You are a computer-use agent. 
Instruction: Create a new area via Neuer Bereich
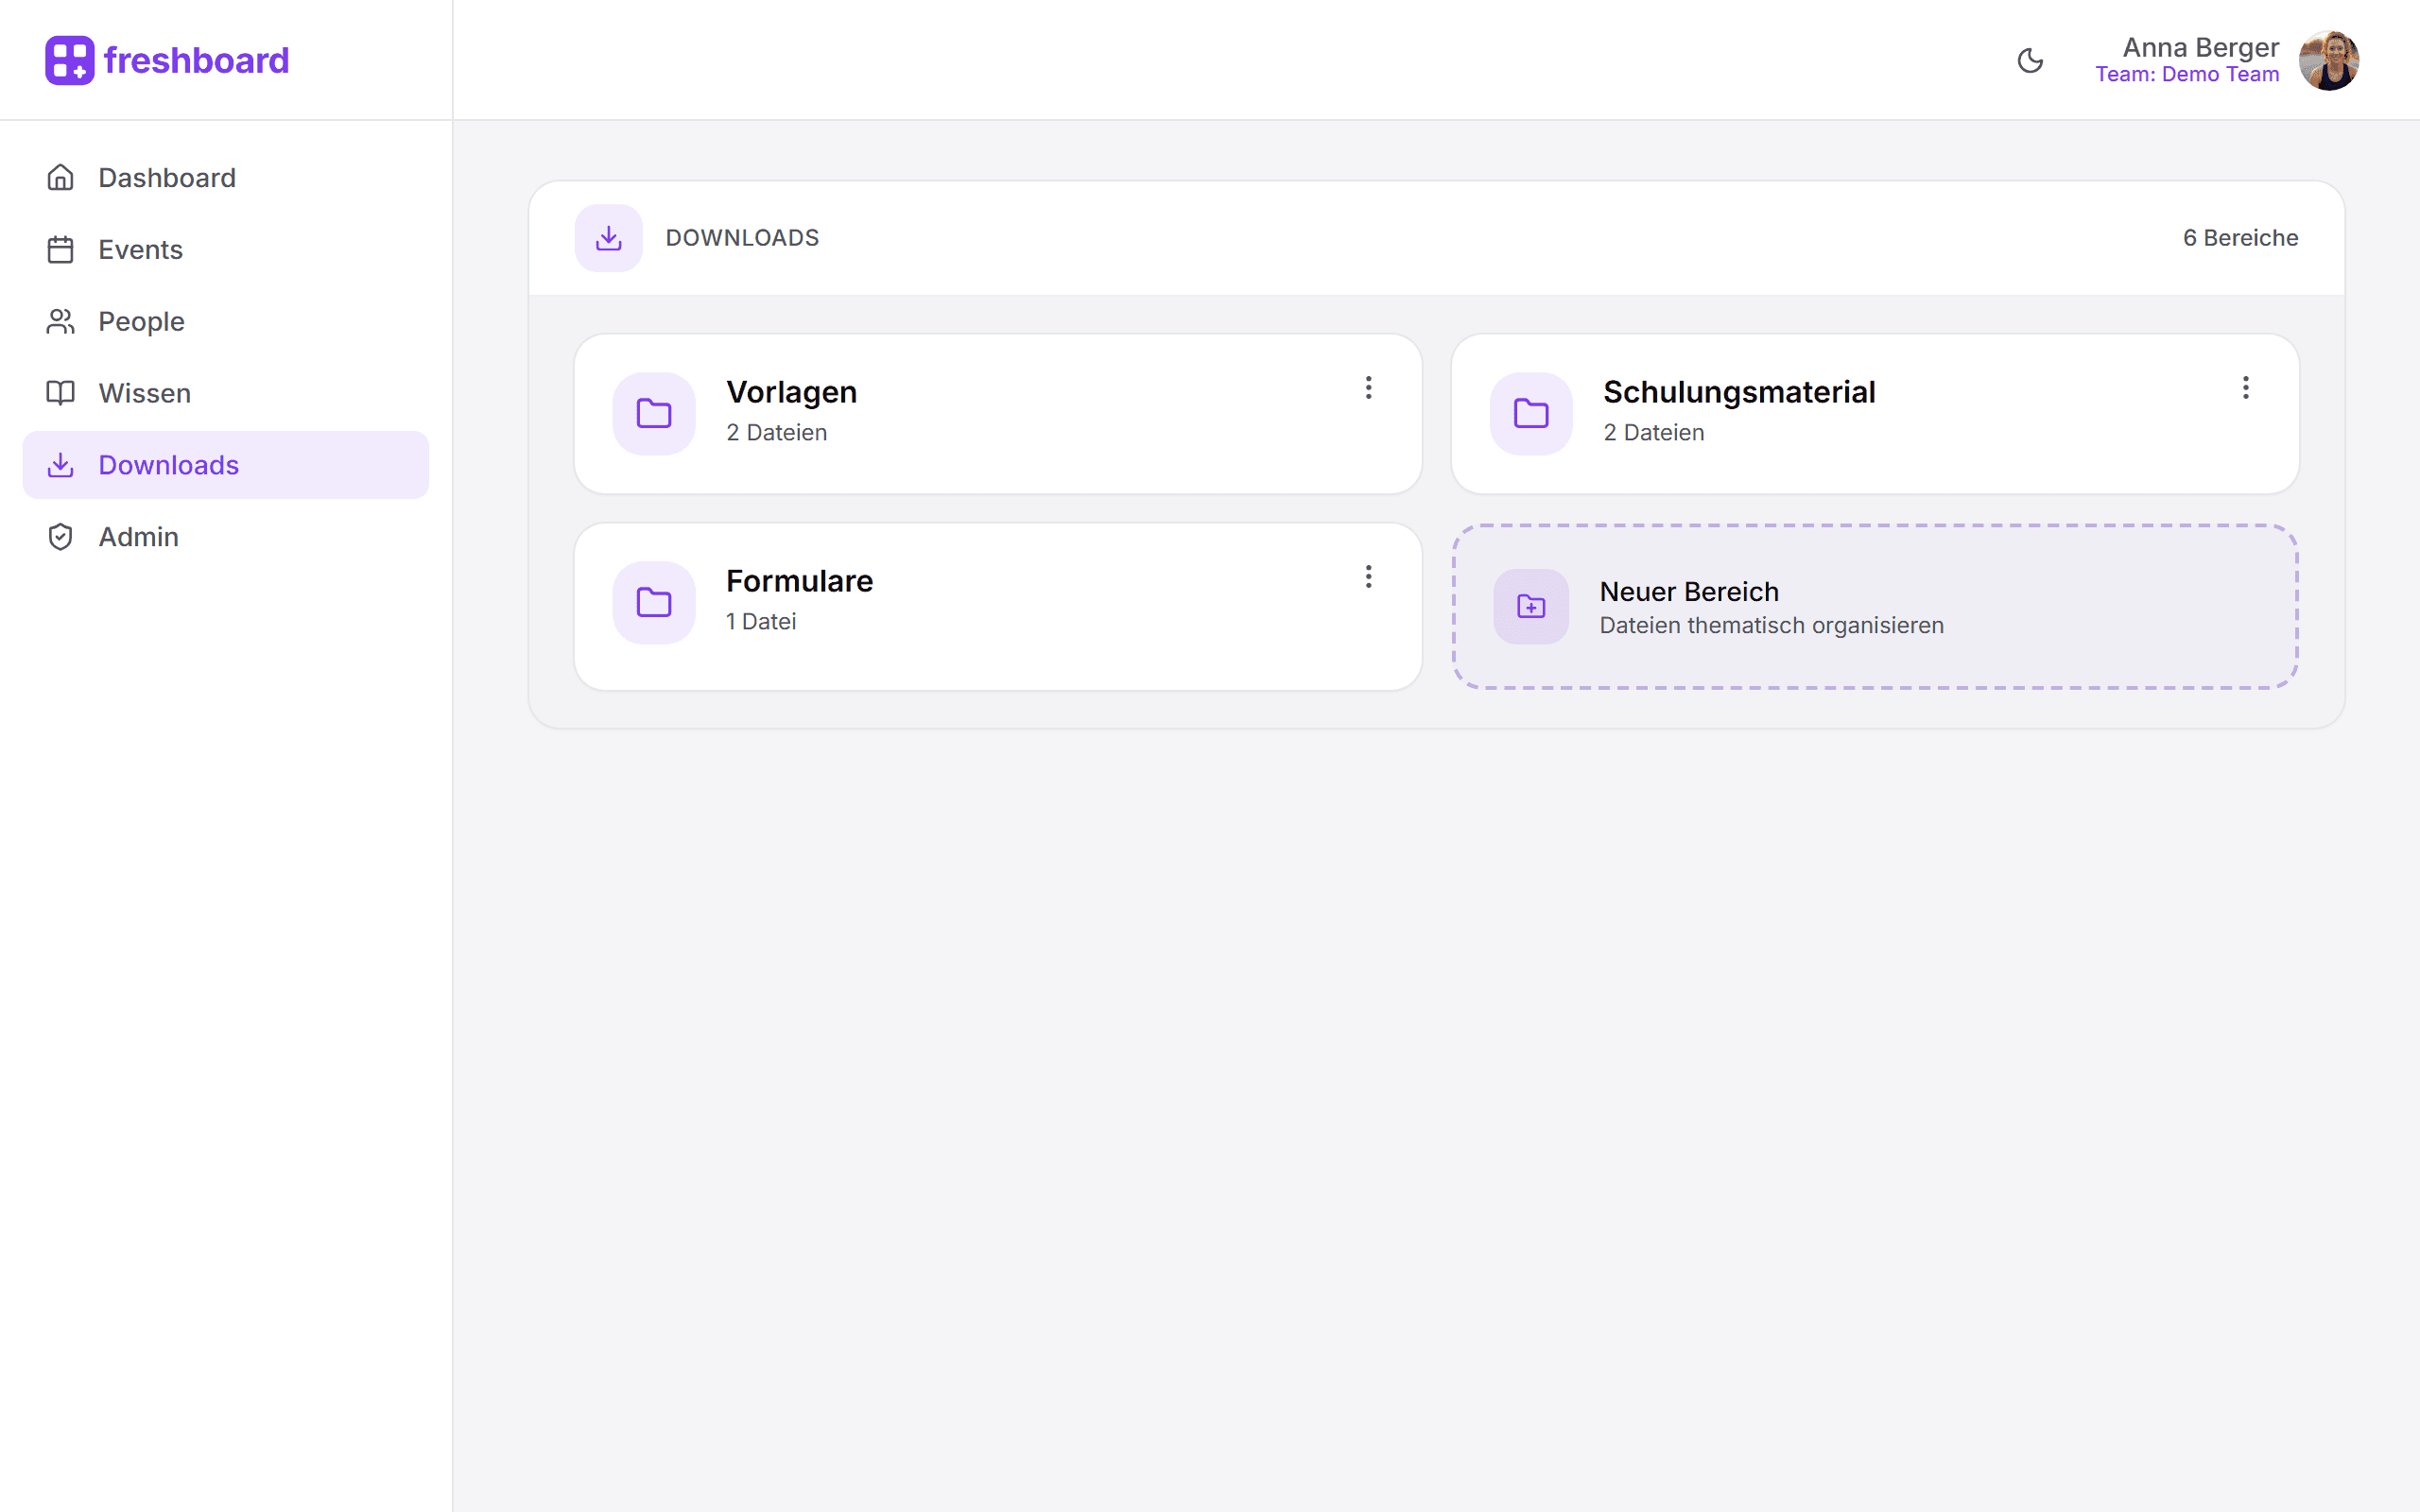point(1875,607)
